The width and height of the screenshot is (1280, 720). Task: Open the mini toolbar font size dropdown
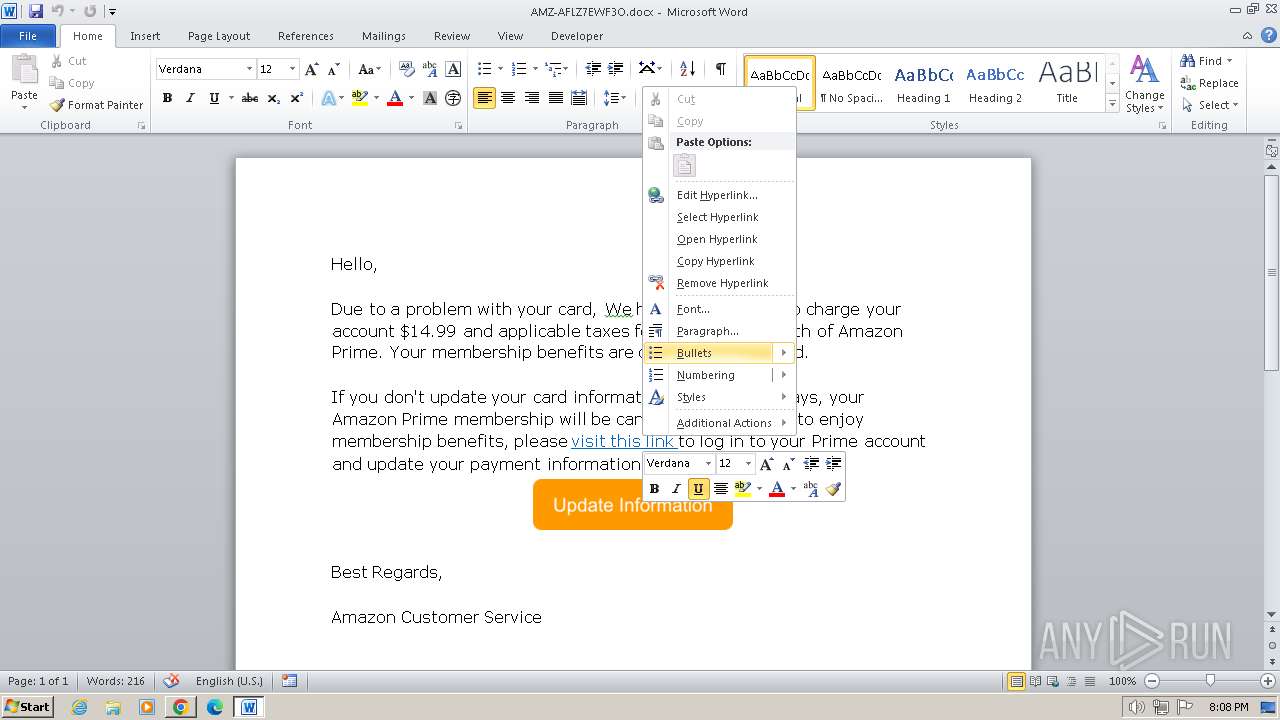pyautogui.click(x=748, y=463)
